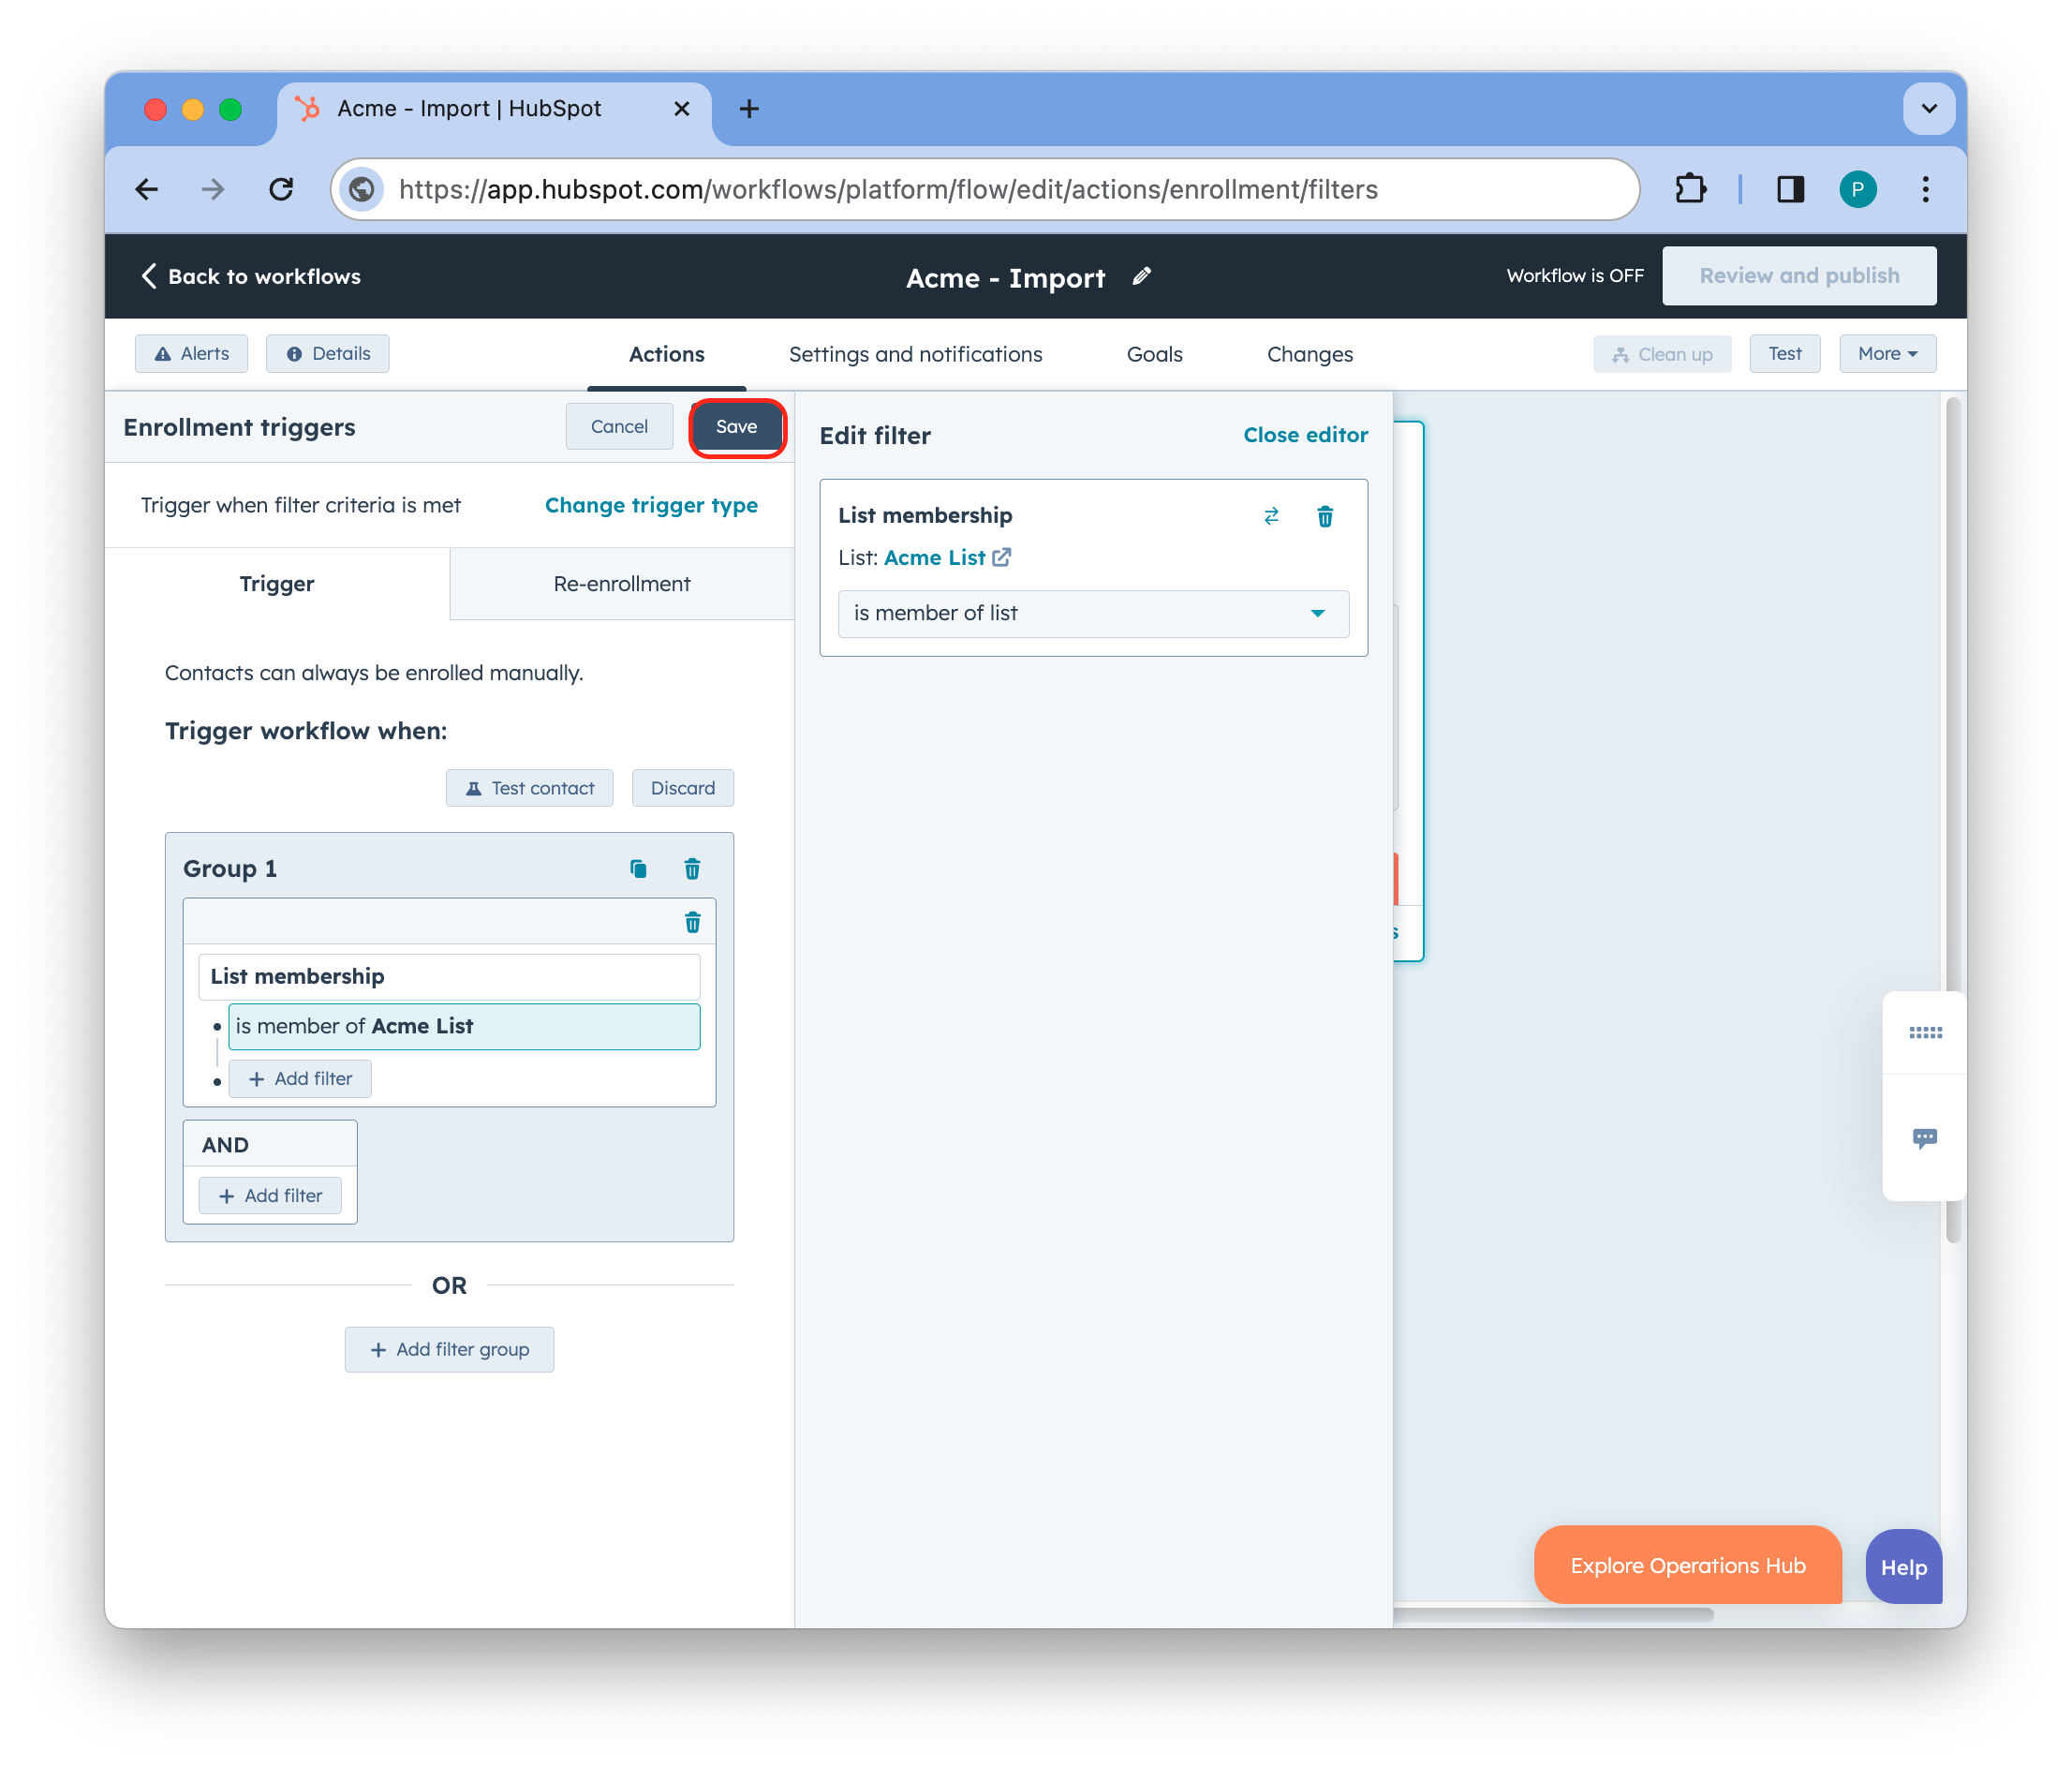
Task: Open the Acme List link
Action: pyautogui.click(x=935, y=557)
